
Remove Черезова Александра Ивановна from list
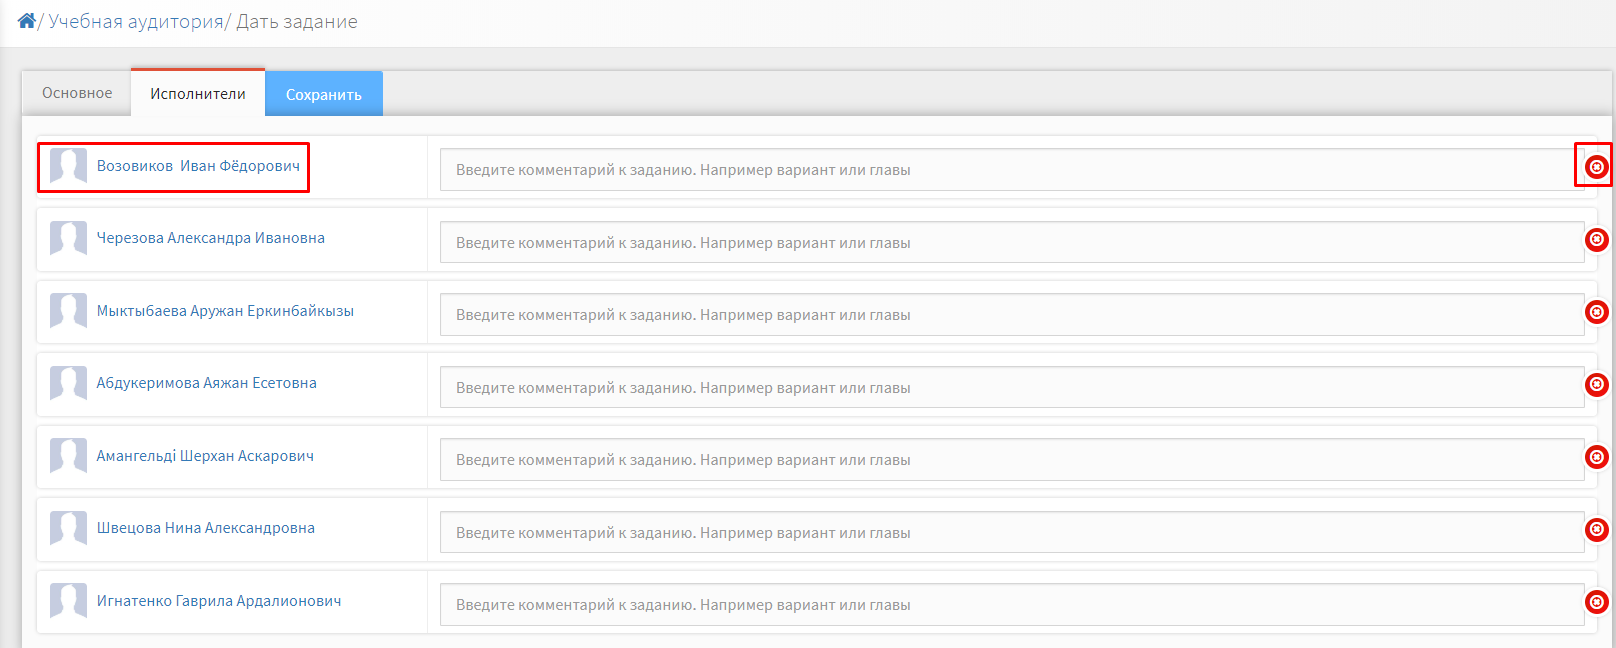coord(1597,239)
